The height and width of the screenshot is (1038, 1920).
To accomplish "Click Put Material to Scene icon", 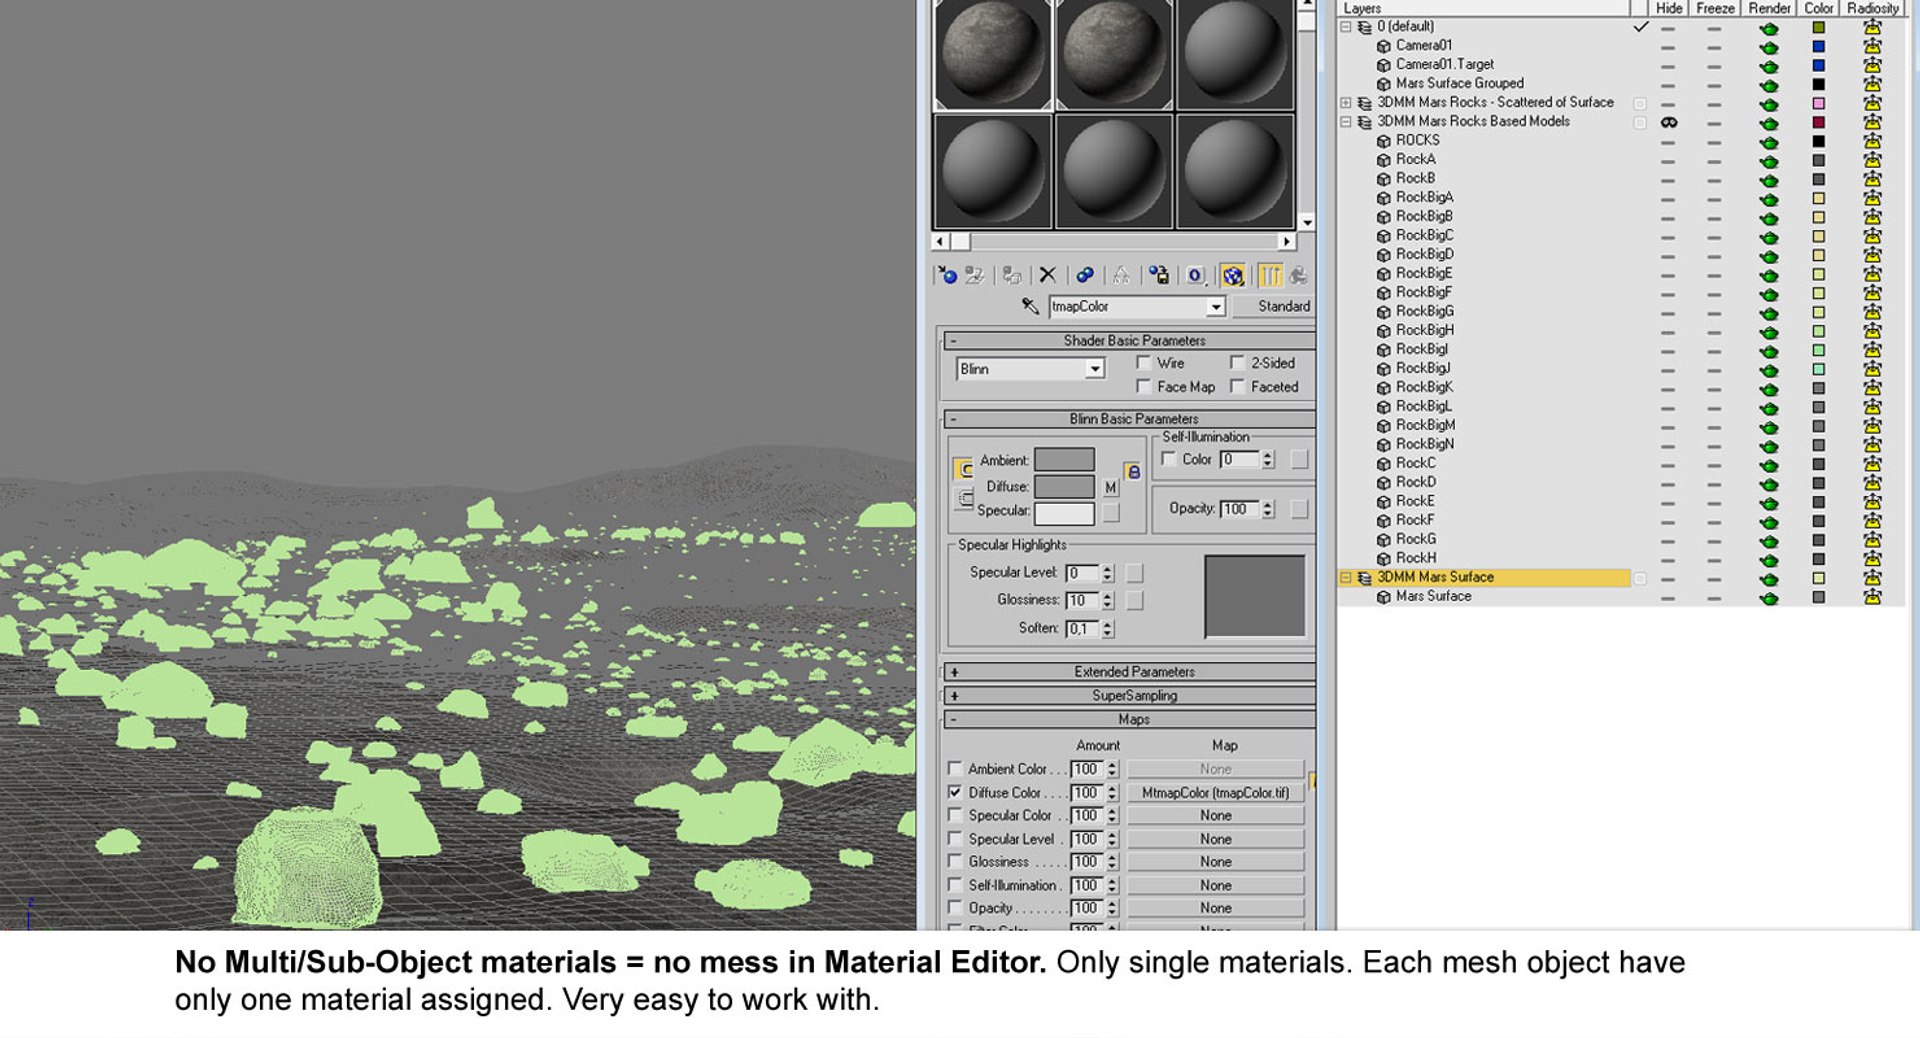I will pos(975,275).
